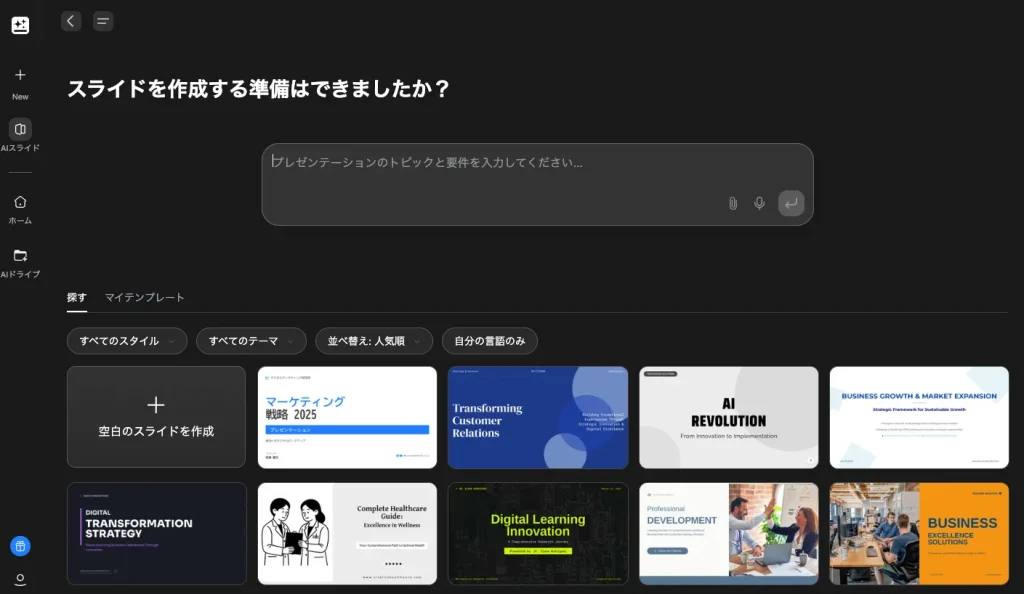Change sorting via 並べ替え: 人気順 dropdown
This screenshot has height=594, width=1024.
coord(373,341)
